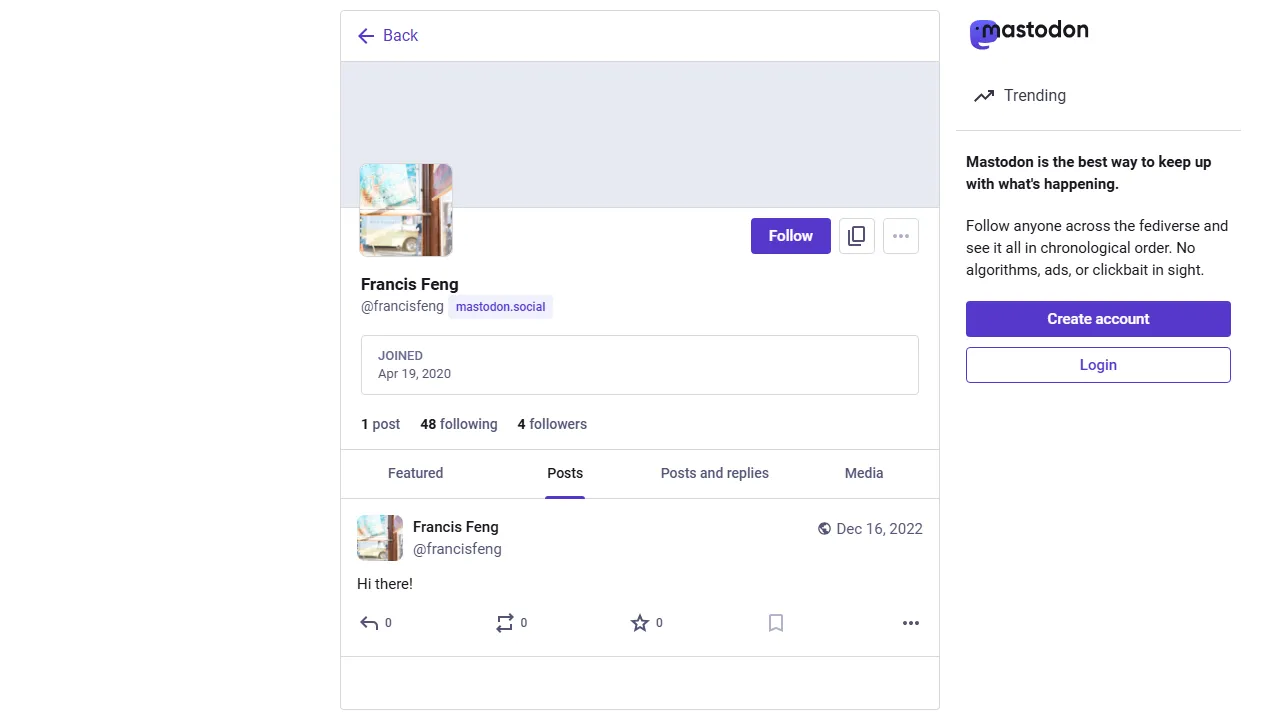Open the post's ellipsis options menu

910,623
